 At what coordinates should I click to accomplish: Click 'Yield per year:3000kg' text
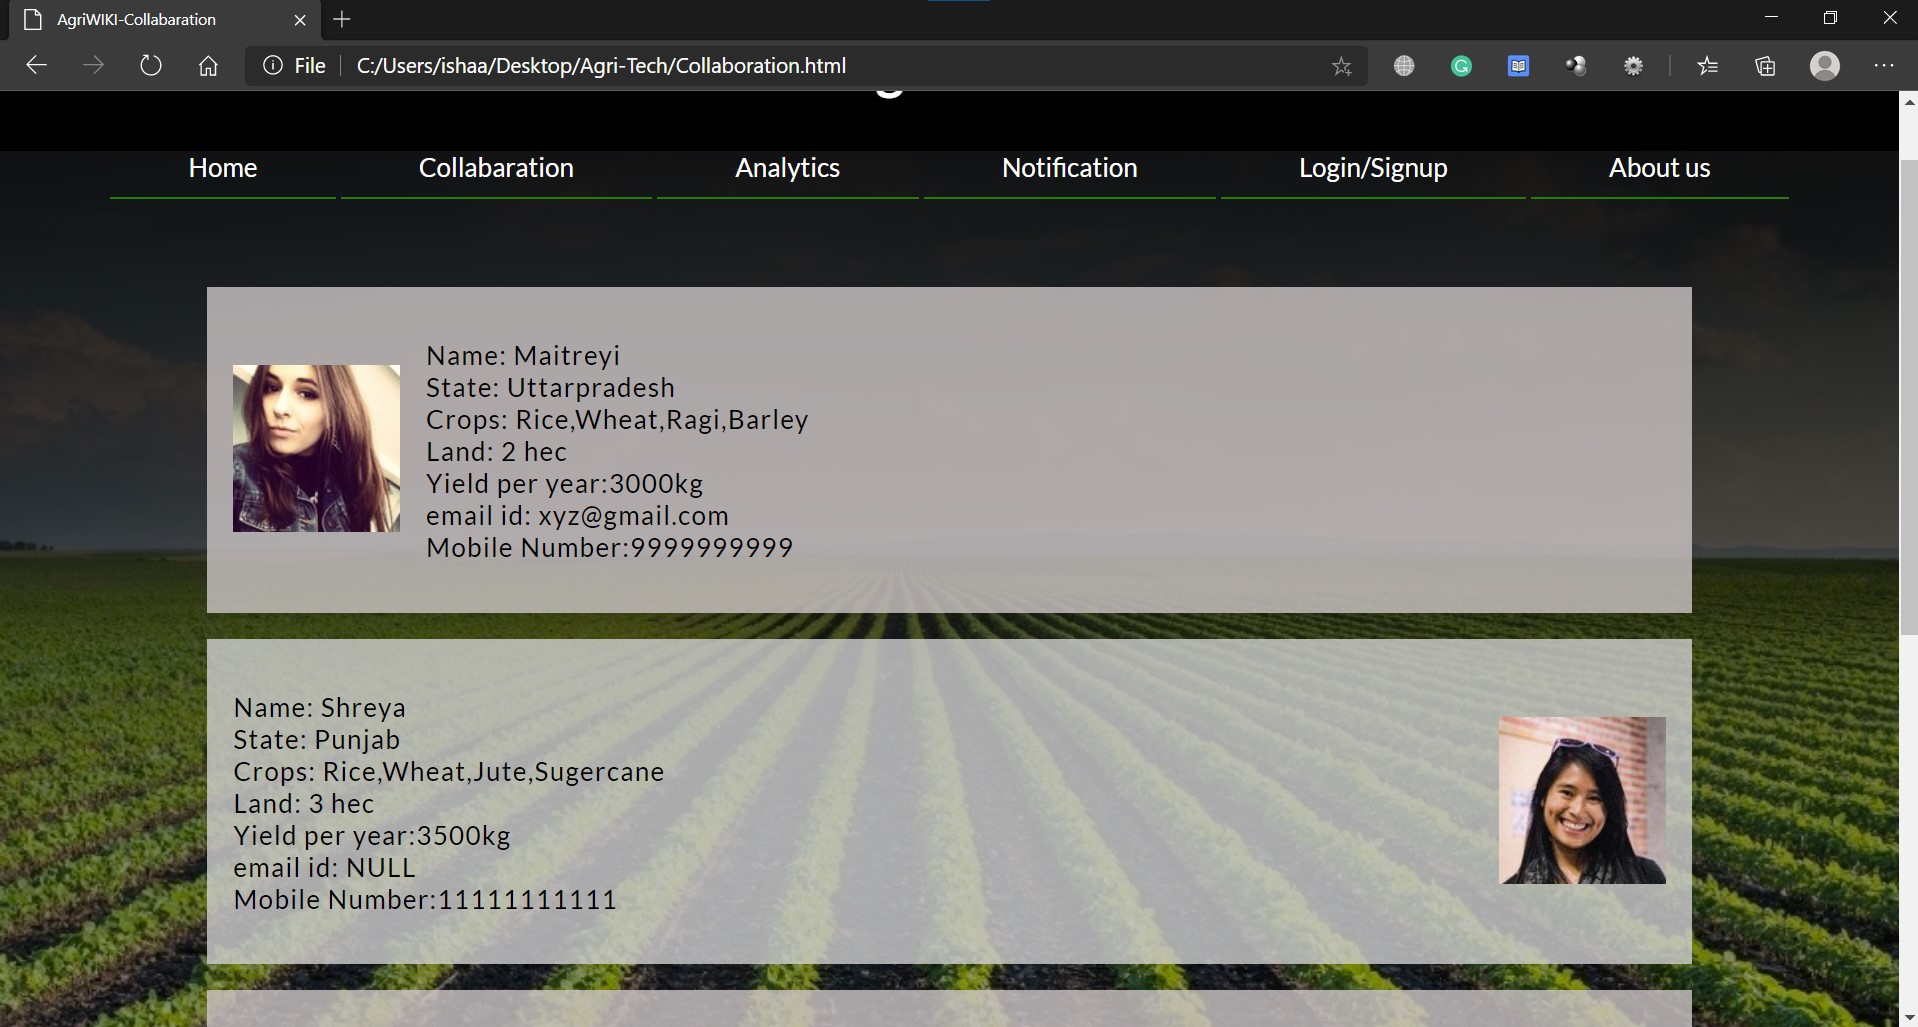tap(564, 484)
